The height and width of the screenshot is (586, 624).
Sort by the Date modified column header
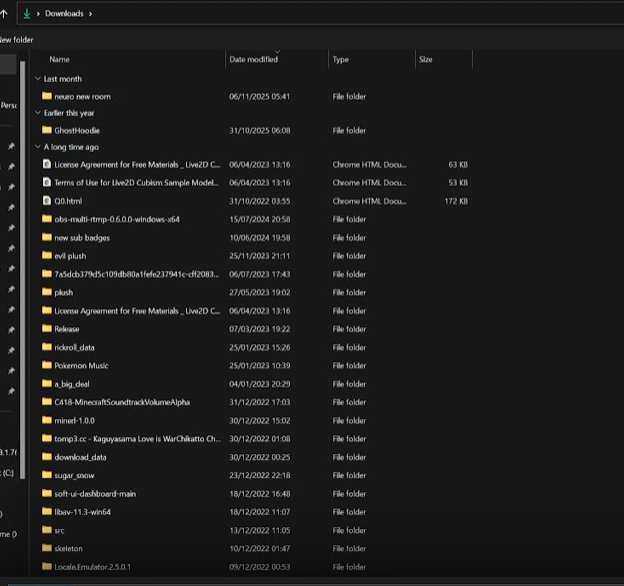click(253, 60)
